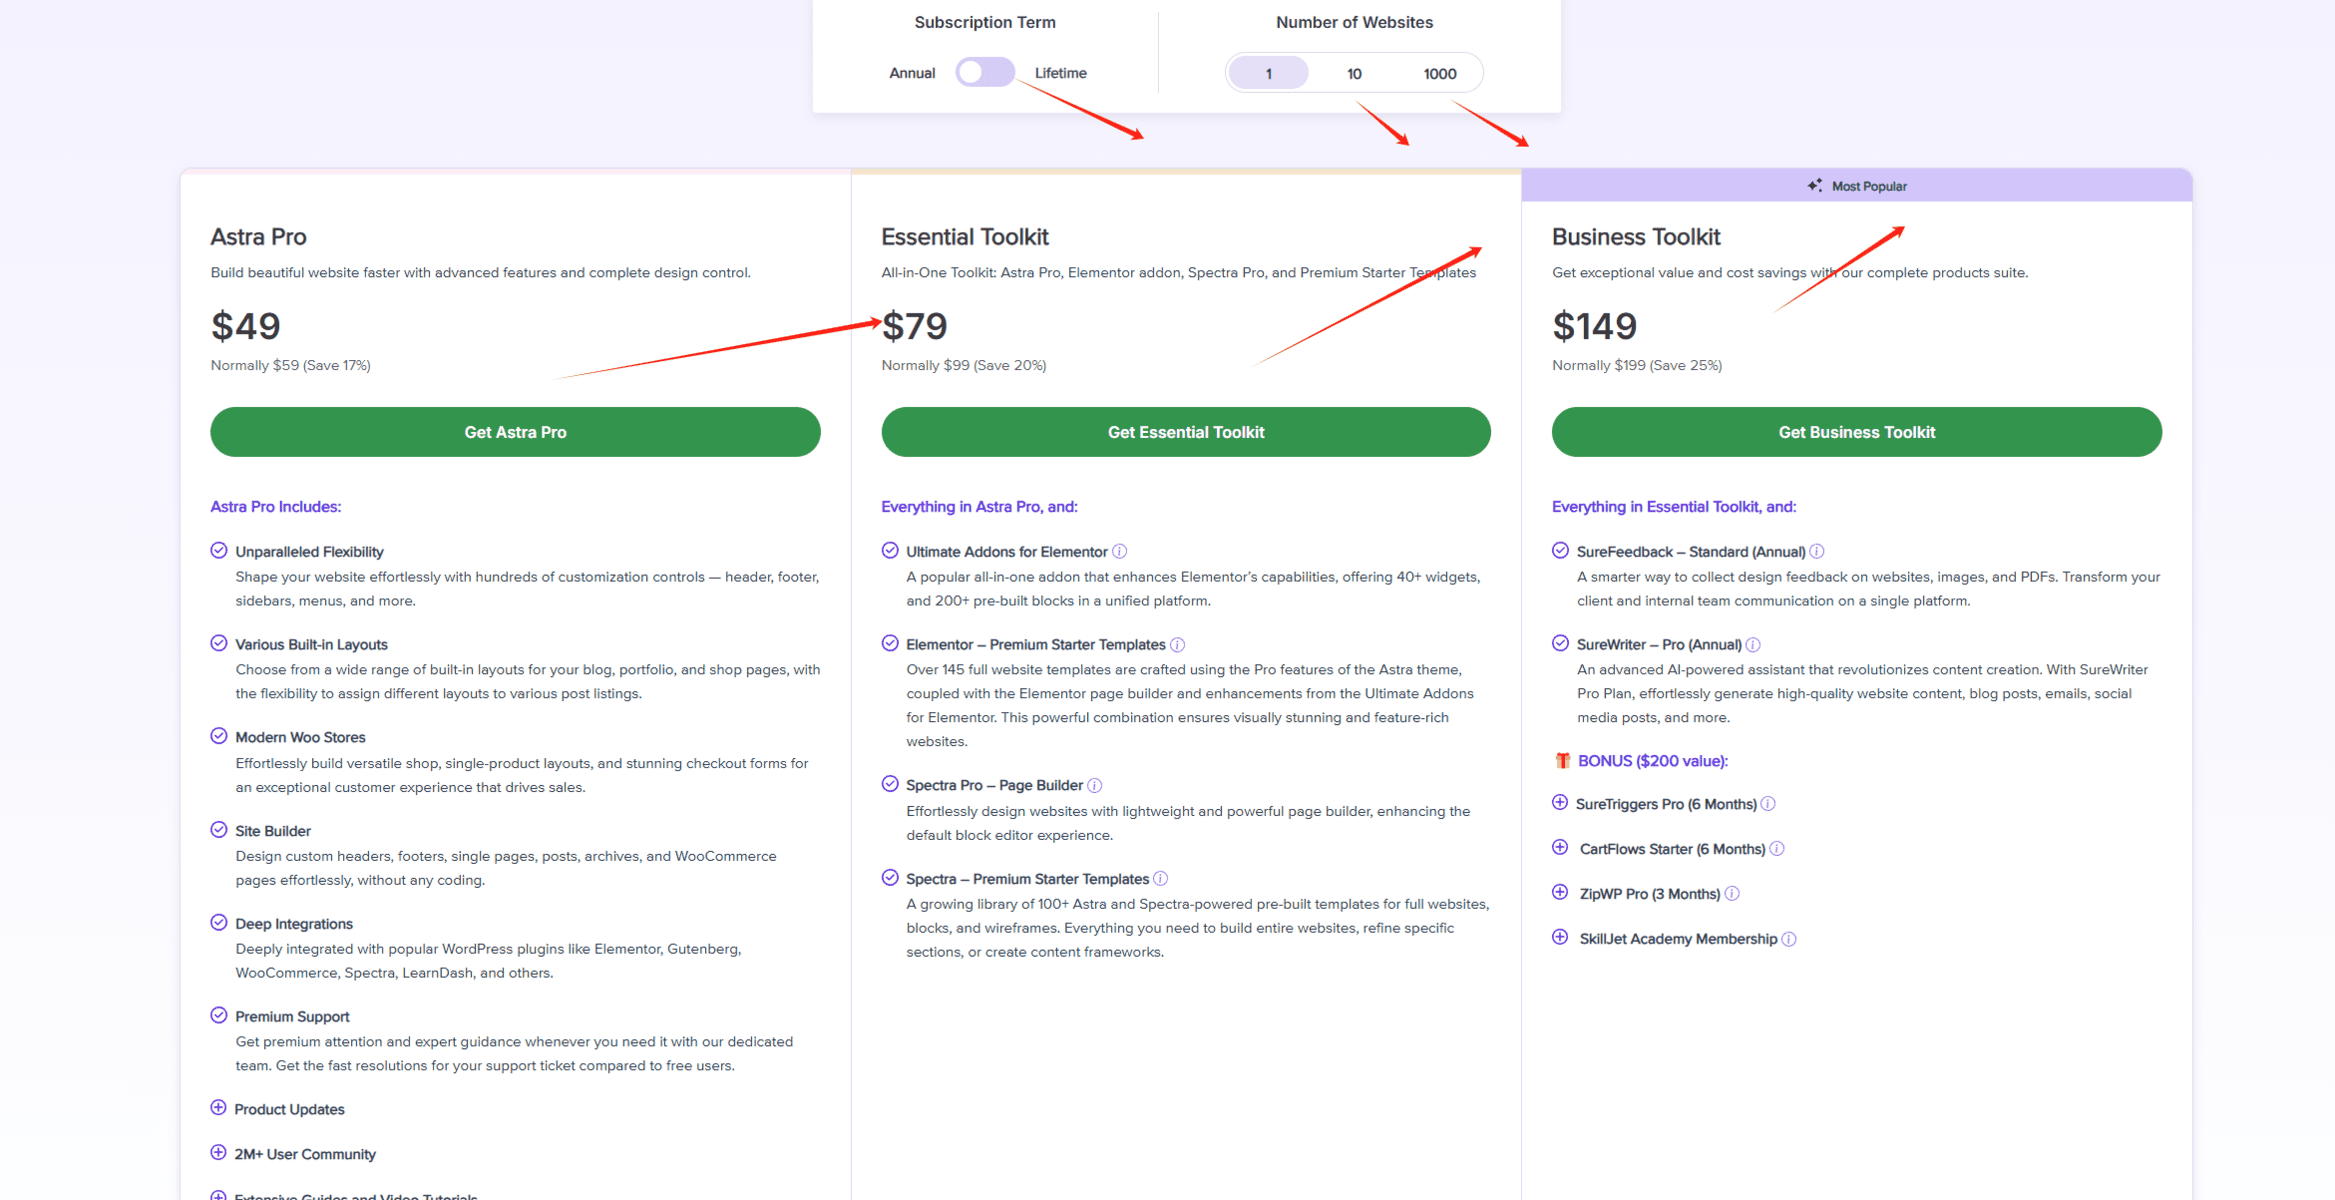Click info icon beside Spectra Pro – Page Builder
Image resolution: width=2335 pixels, height=1200 pixels.
pos(1095,785)
